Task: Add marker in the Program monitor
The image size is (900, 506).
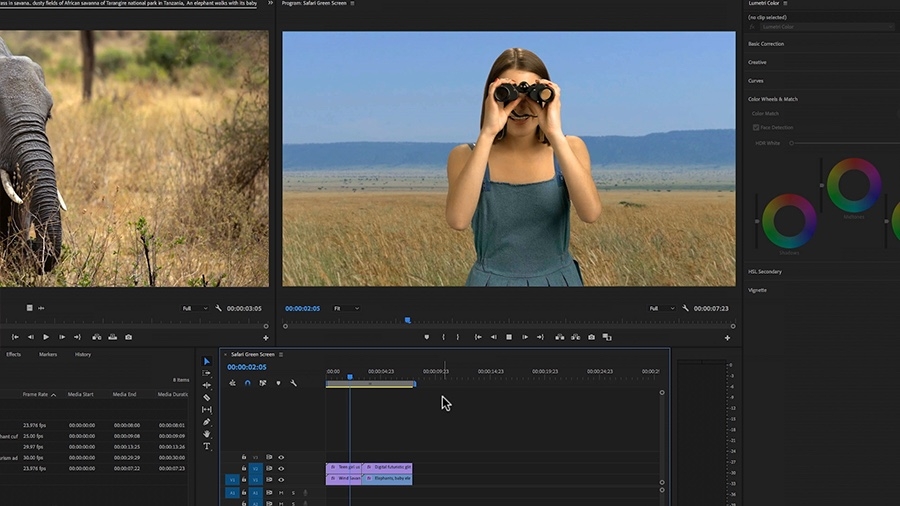Action: click(x=426, y=337)
